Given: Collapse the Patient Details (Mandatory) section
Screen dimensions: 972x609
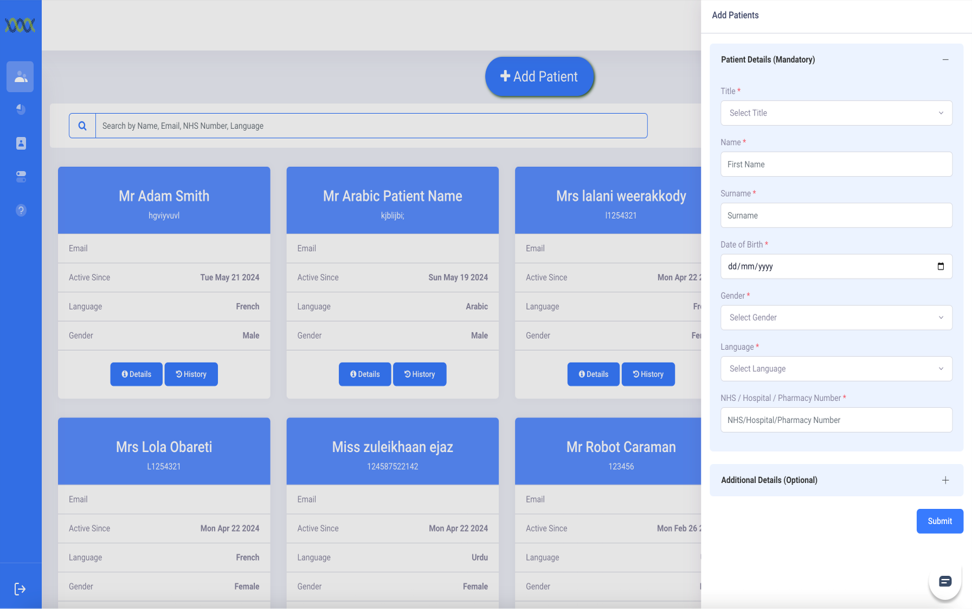Looking at the screenshot, I should tap(944, 60).
